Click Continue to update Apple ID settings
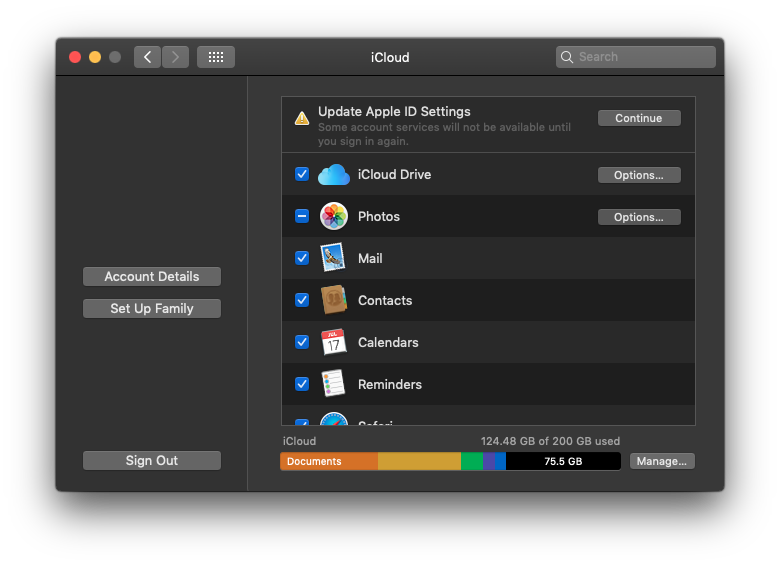This screenshot has width=780, height=565. [639, 118]
